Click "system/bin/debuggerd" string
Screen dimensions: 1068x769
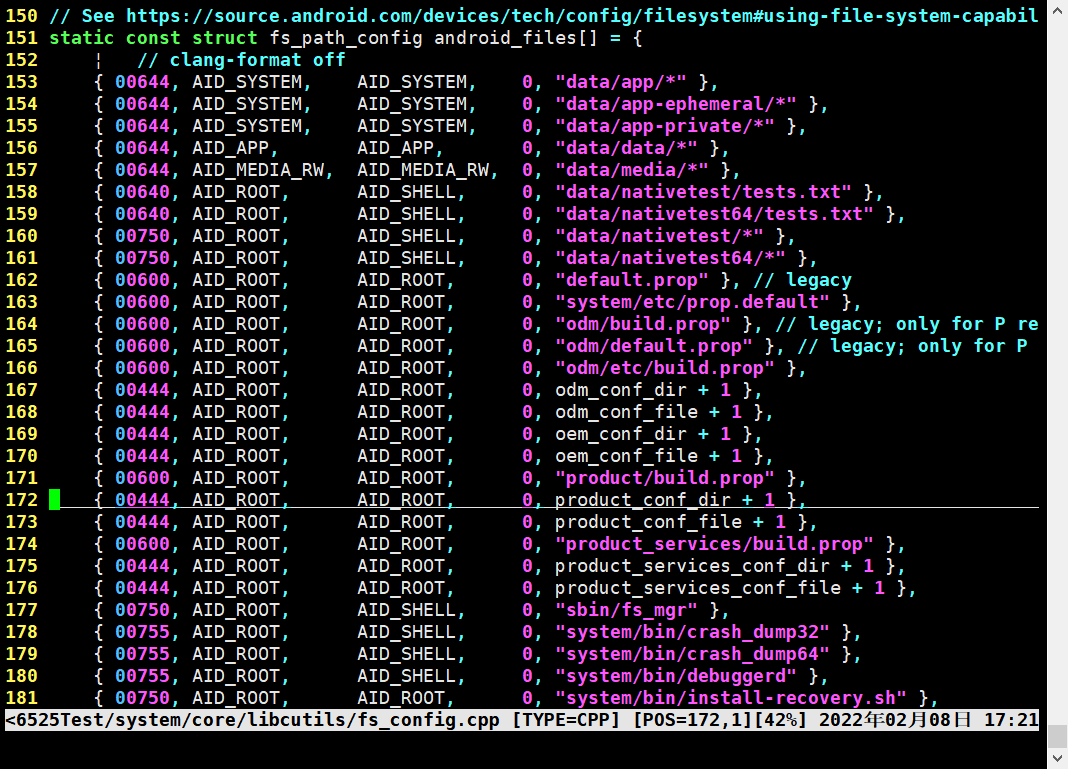[676, 676]
